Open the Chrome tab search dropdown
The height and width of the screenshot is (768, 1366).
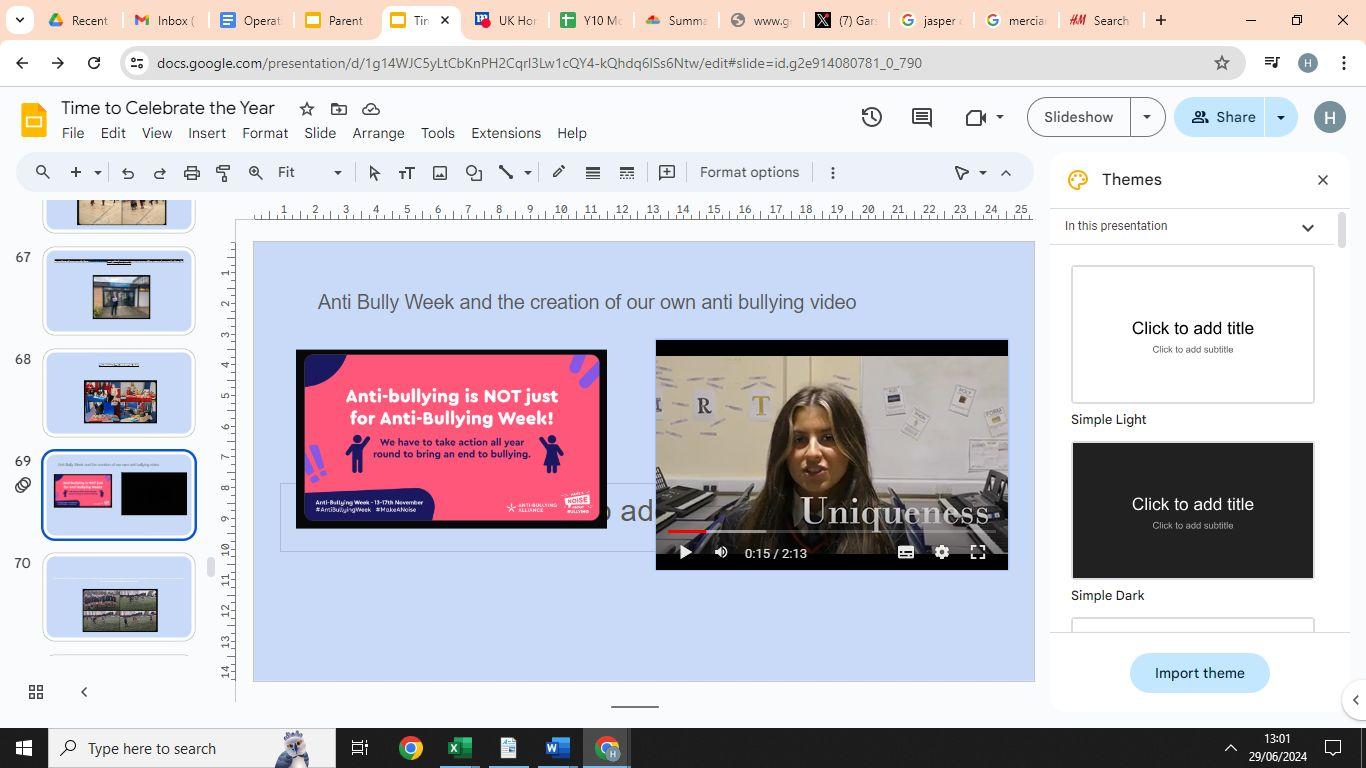(x=19, y=20)
